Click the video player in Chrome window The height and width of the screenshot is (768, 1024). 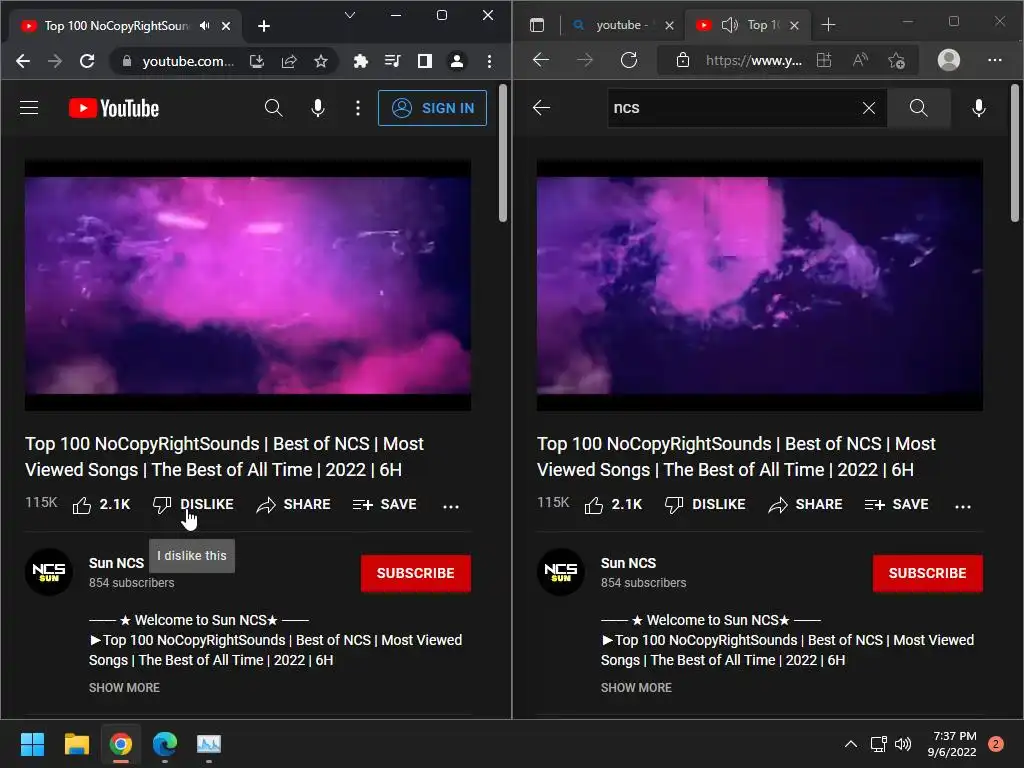[x=248, y=285]
